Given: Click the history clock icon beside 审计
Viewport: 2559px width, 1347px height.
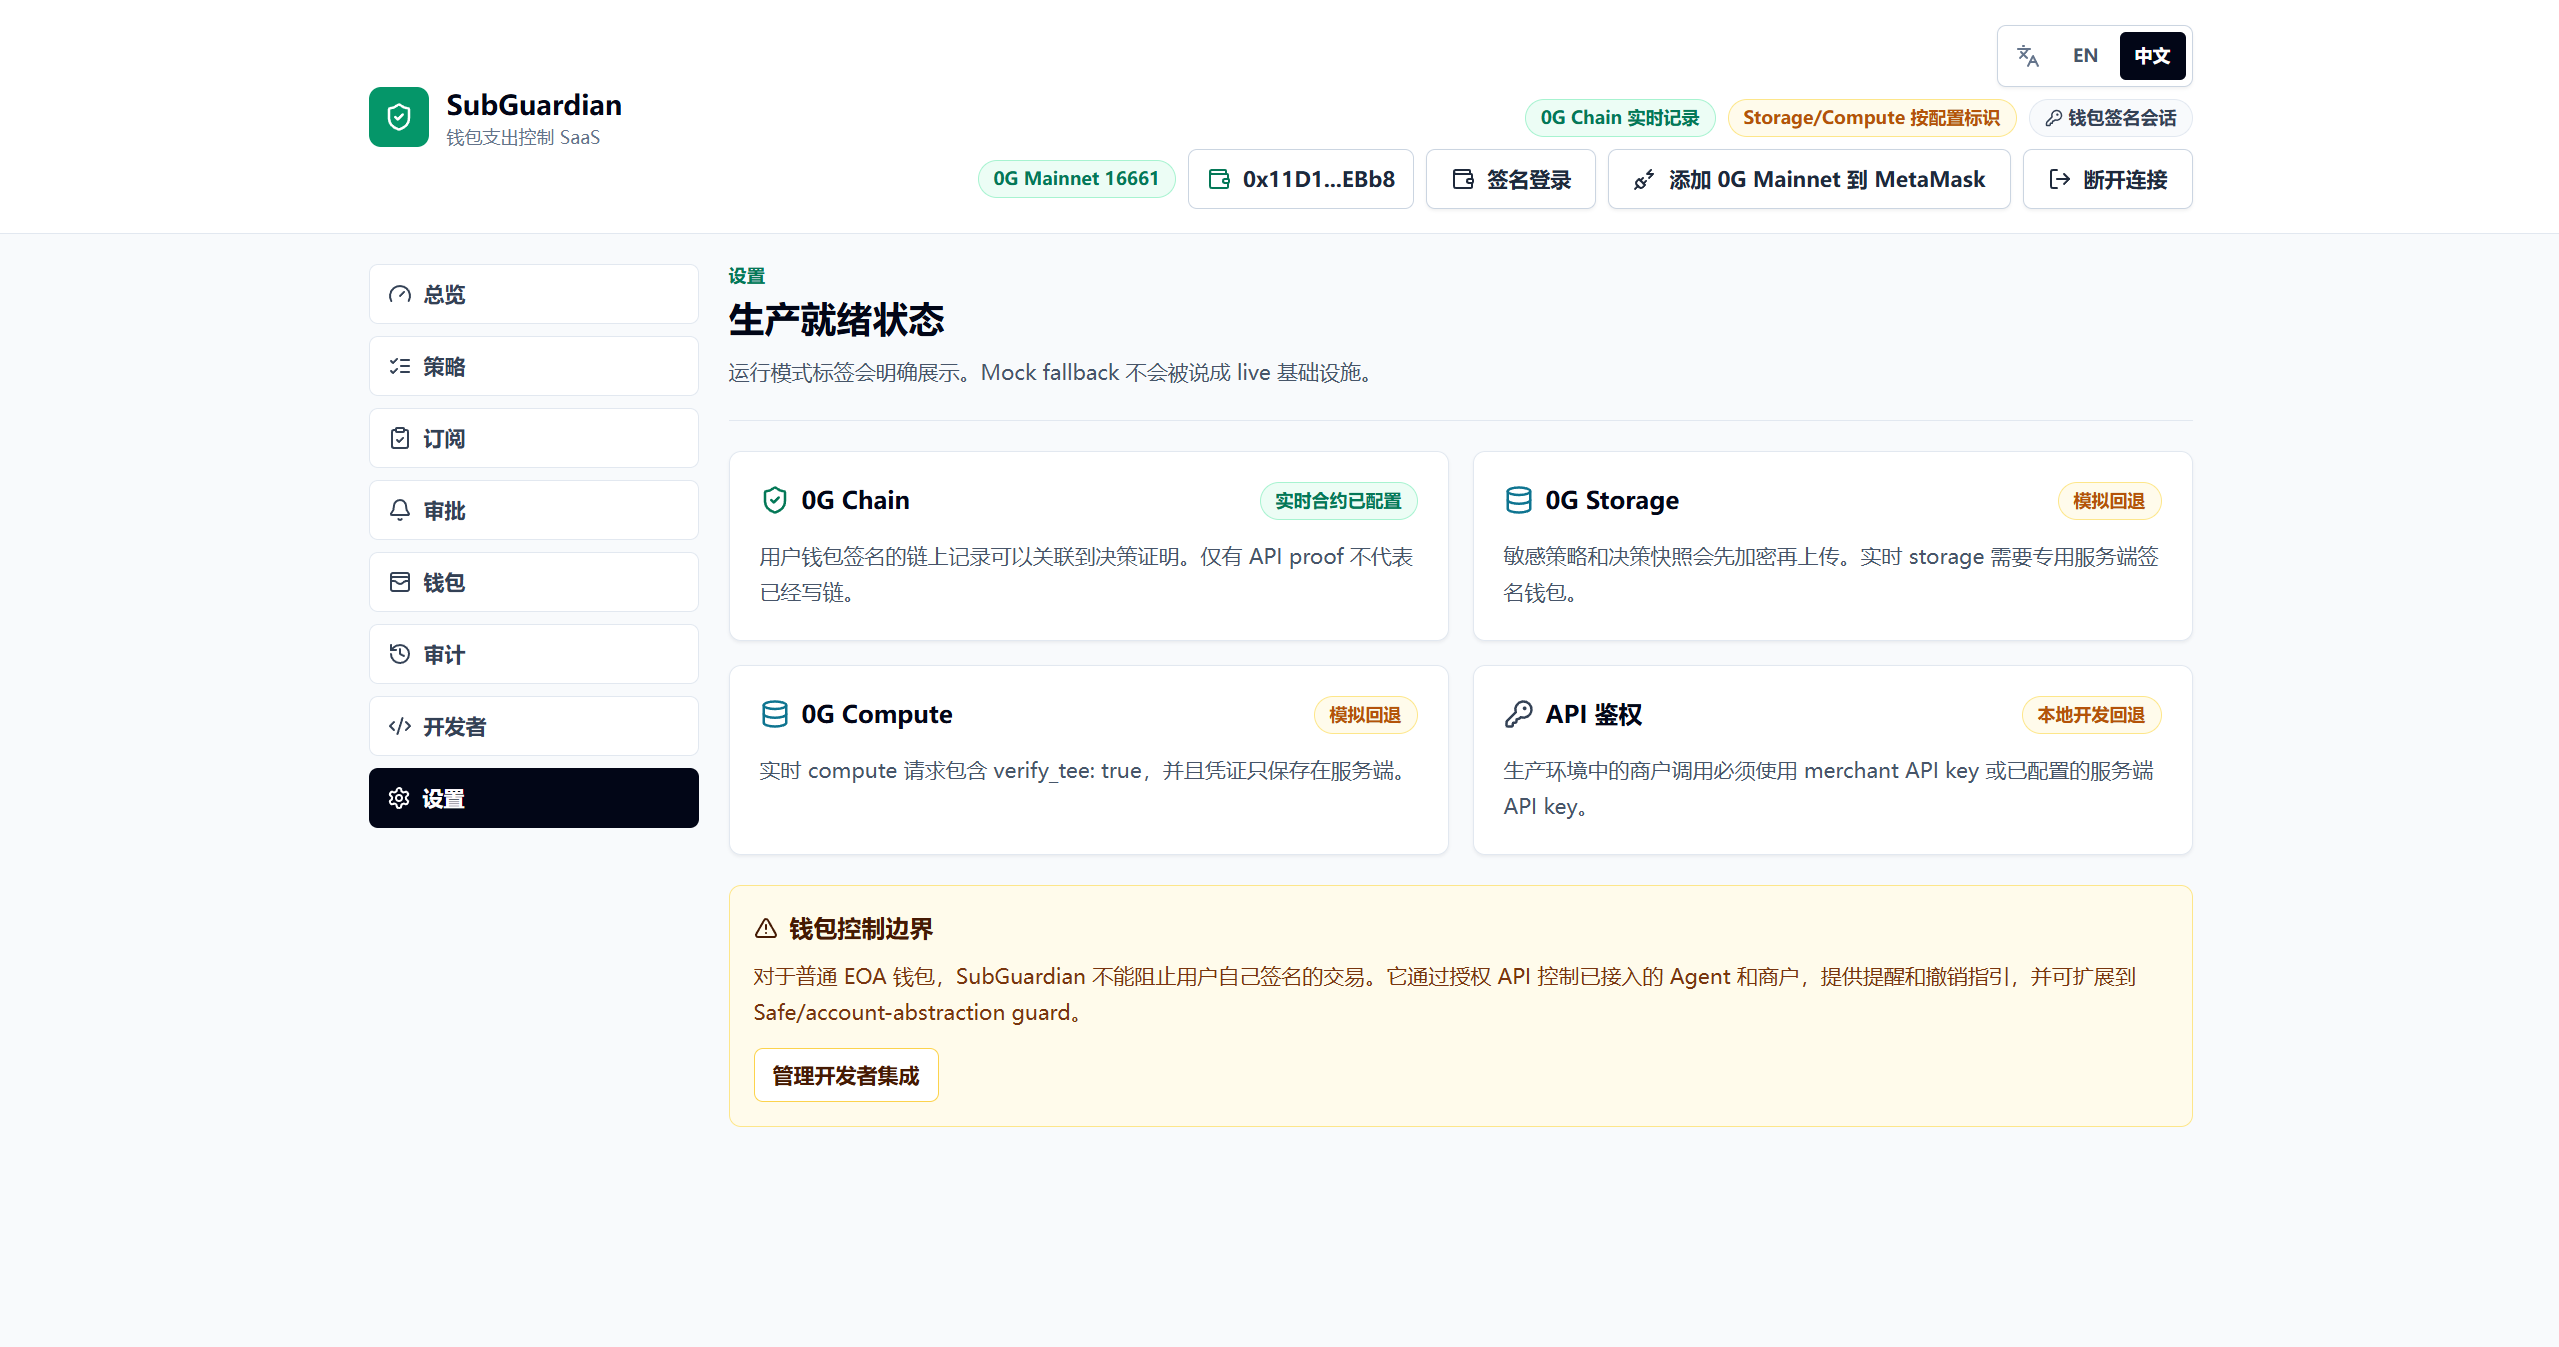Looking at the screenshot, I should (x=400, y=654).
